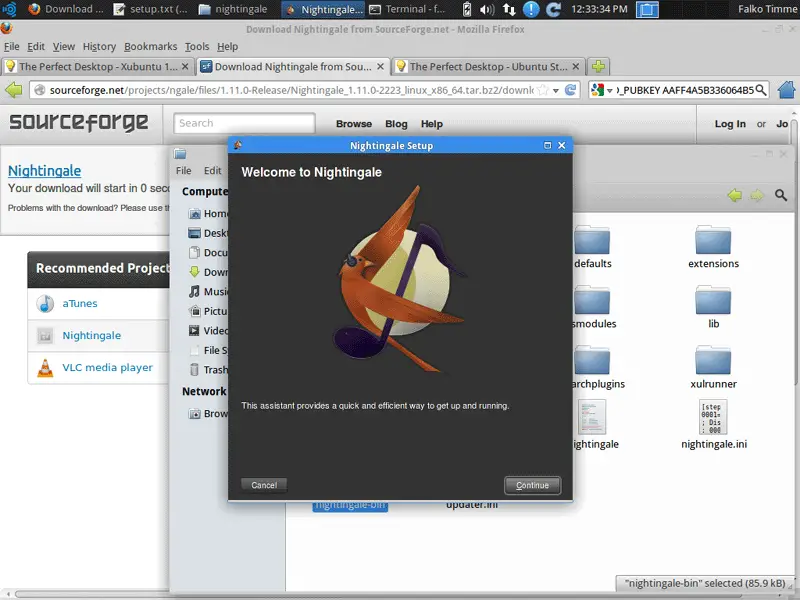Select Browse Network in file manager sidebar
This screenshot has height=600, width=800.
[x=207, y=414]
